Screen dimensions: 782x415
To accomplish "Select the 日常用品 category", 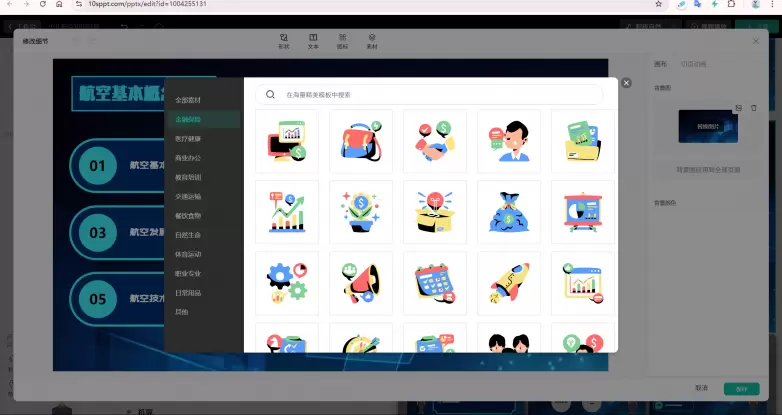I will [x=188, y=292].
